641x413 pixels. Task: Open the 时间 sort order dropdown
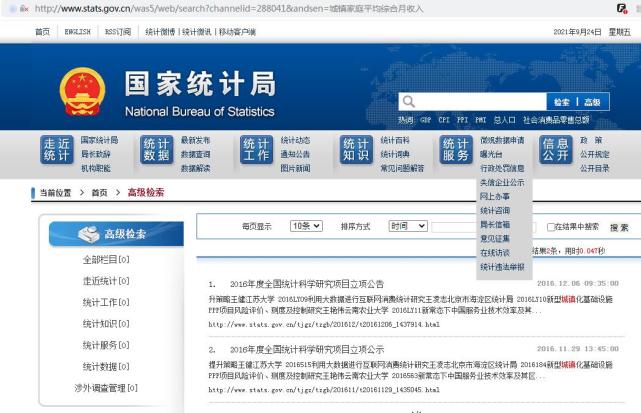pos(408,226)
